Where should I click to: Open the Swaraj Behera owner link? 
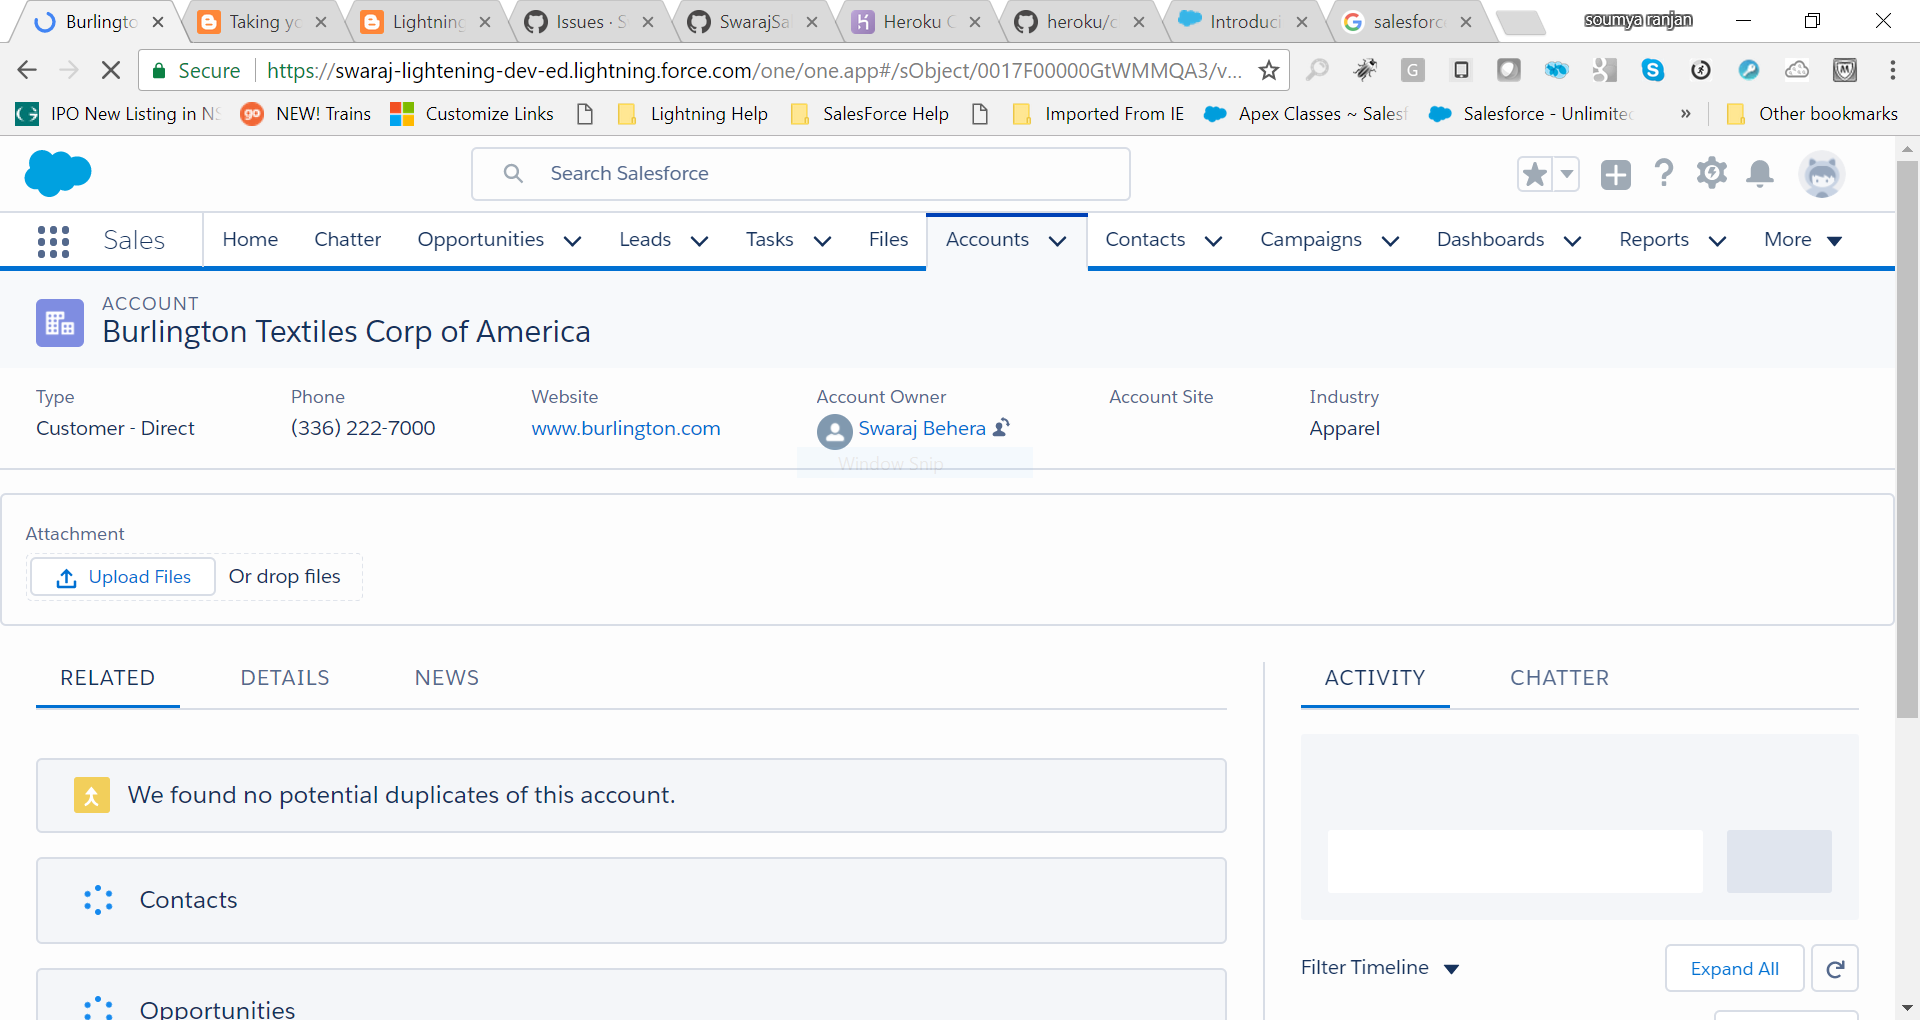[922, 429]
